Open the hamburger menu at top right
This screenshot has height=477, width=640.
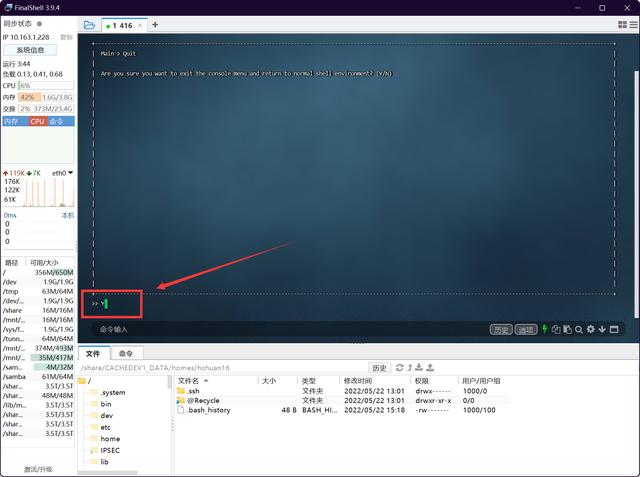pyautogui.click(x=633, y=25)
